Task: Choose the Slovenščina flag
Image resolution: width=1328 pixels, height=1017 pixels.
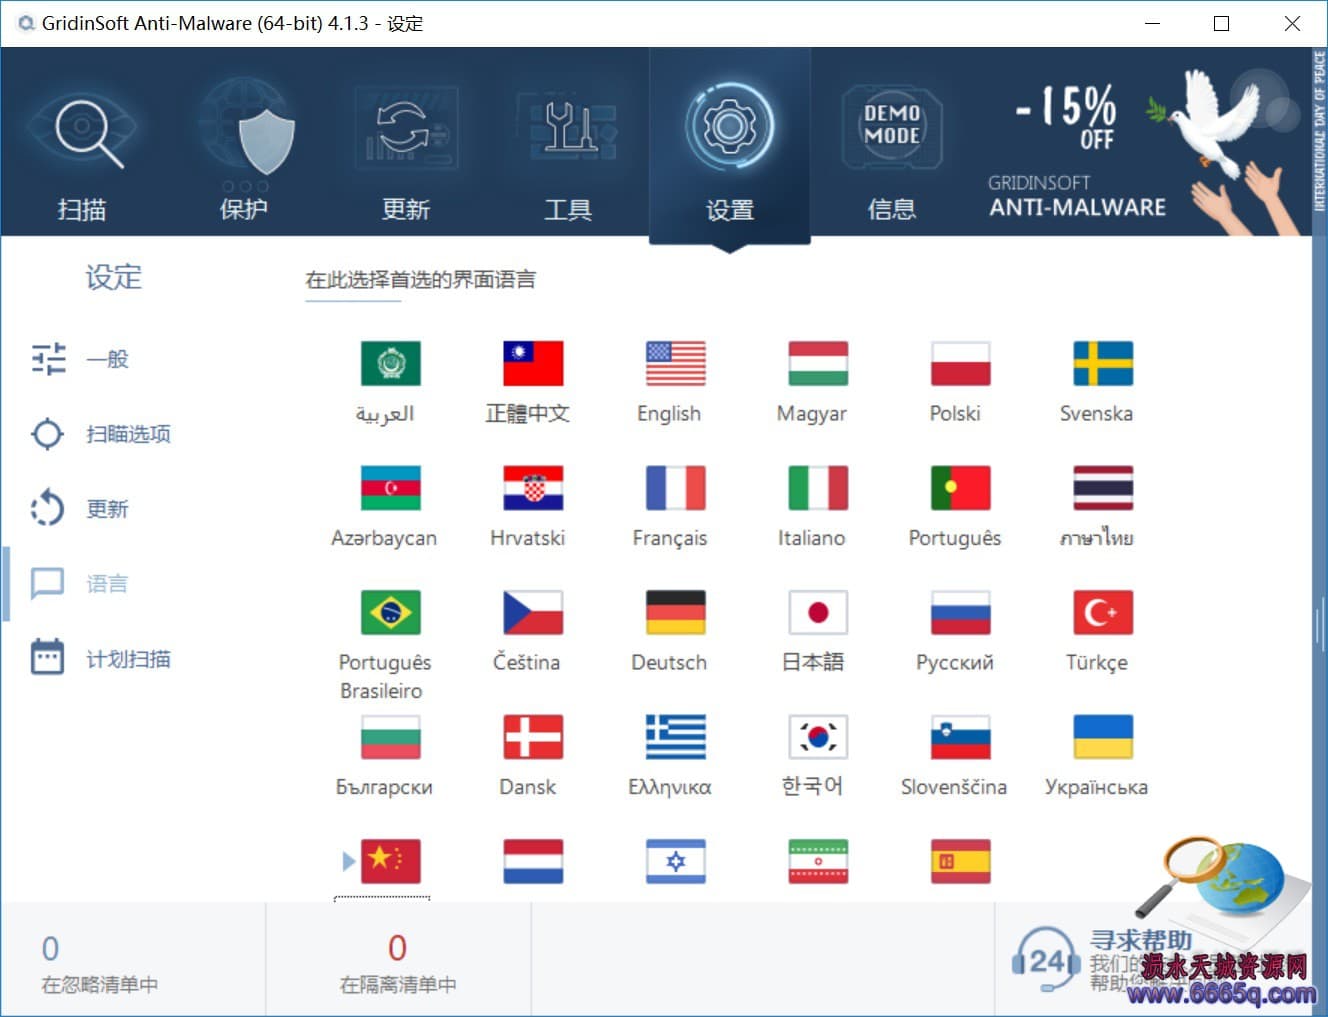Action: pos(961,737)
